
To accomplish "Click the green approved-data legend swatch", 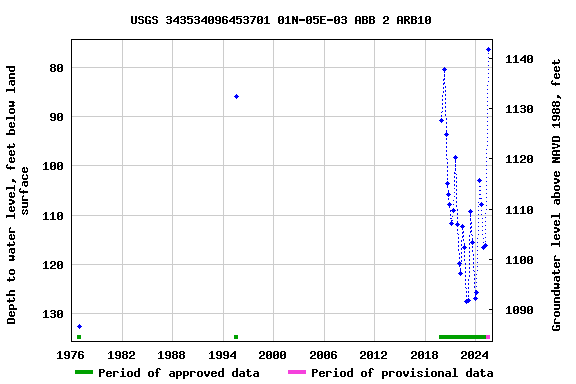I will click(84, 372).
